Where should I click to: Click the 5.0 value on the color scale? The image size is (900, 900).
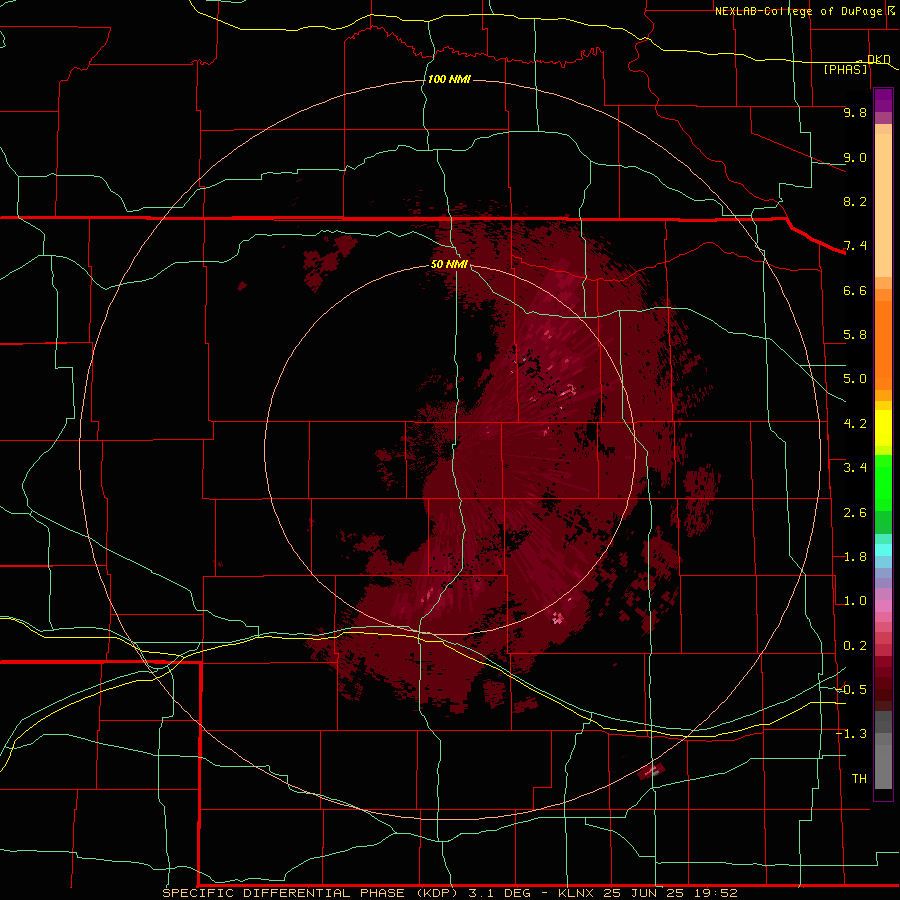point(855,379)
